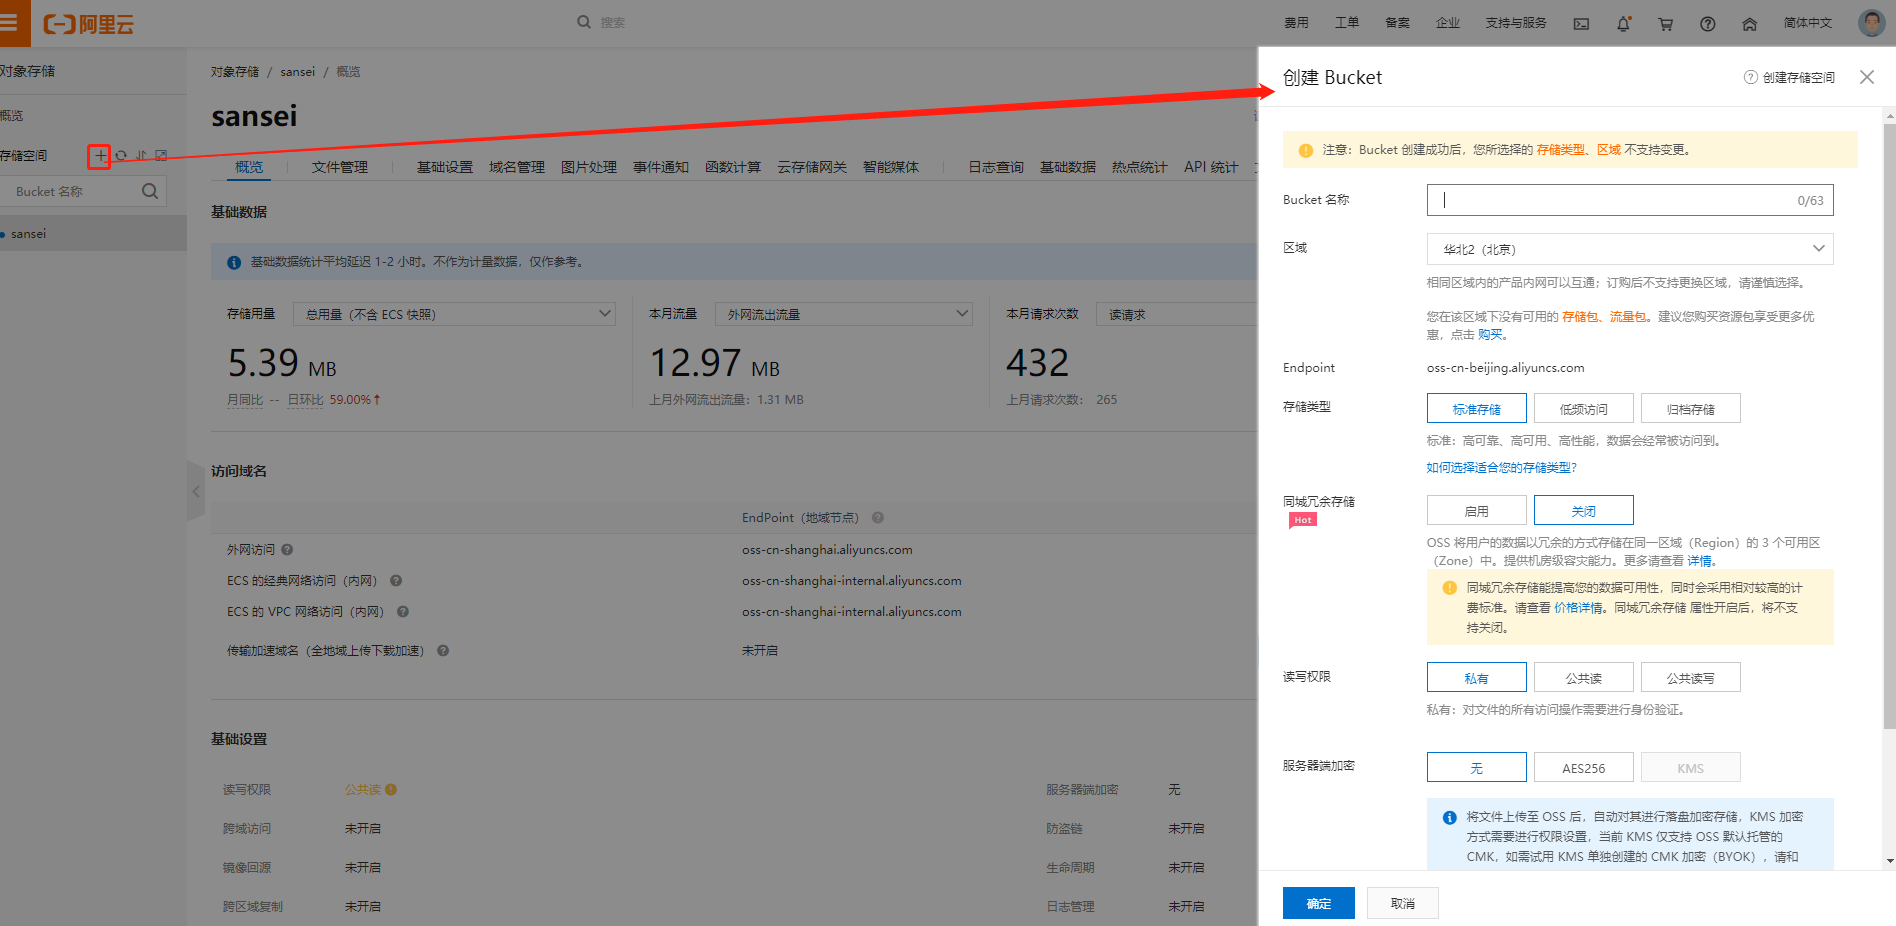Open the 域名管理 tab
The width and height of the screenshot is (1896, 926).
517,167
